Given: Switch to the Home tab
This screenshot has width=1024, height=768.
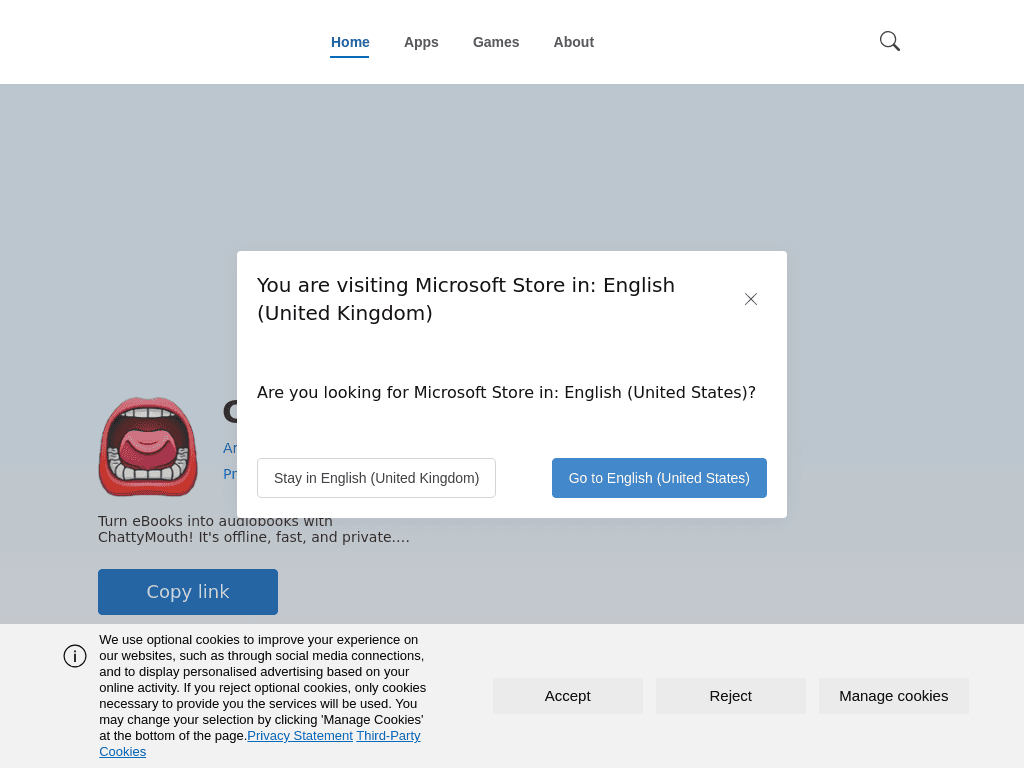Looking at the screenshot, I should (x=350, y=42).
